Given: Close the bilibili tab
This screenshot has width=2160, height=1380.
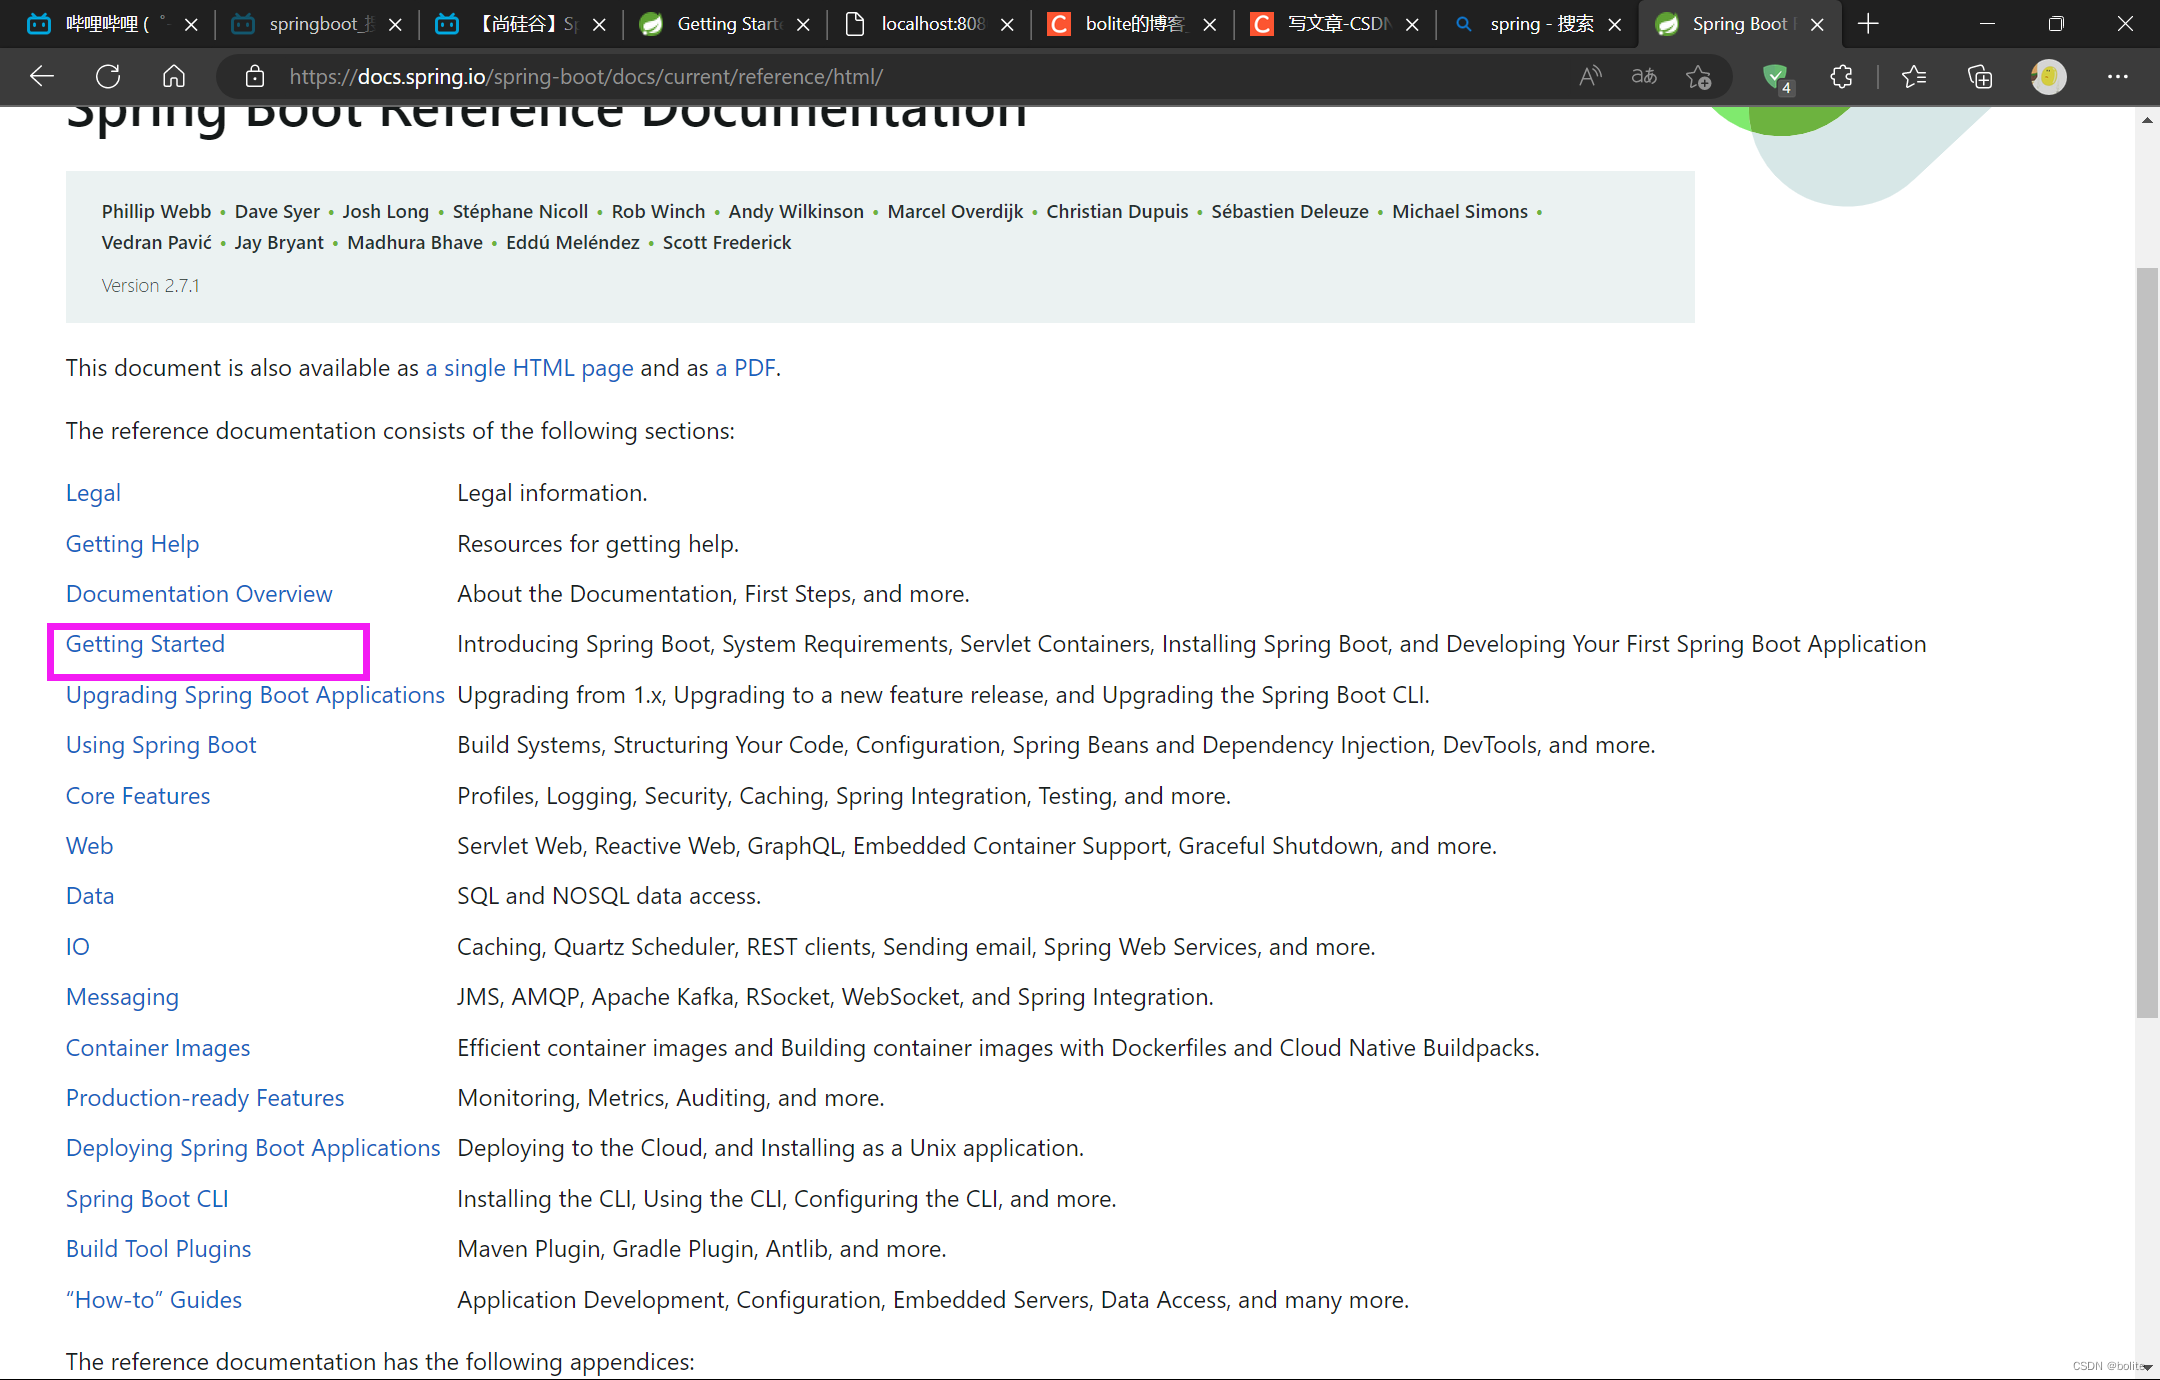Looking at the screenshot, I should coord(191,24).
